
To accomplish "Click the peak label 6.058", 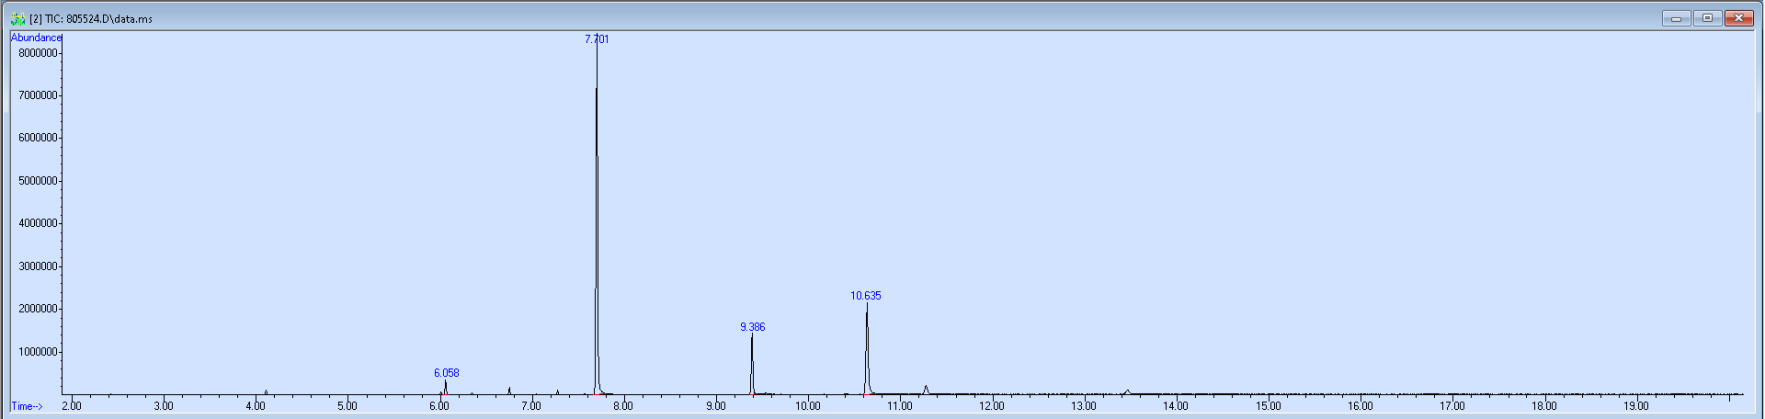I will tap(447, 373).
